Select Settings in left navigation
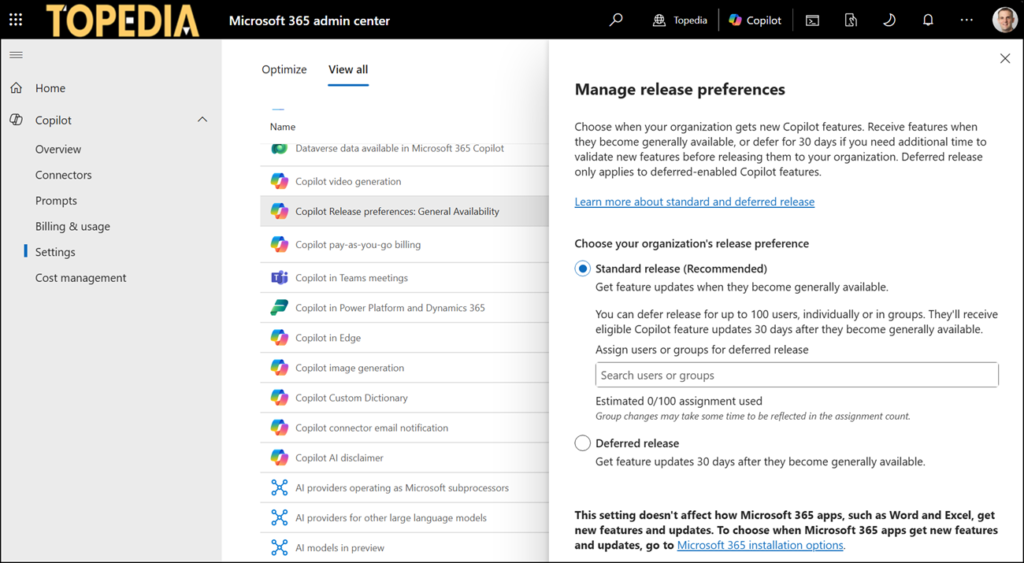The height and width of the screenshot is (563, 1024). tap(55, 251)
